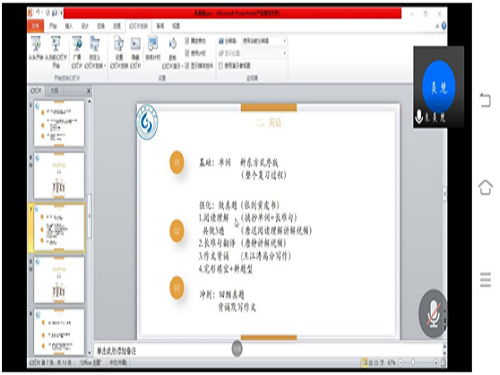Viewport: 500px width, 375px height.
Task: Click the notes pane text field
Action: [268, 350]
